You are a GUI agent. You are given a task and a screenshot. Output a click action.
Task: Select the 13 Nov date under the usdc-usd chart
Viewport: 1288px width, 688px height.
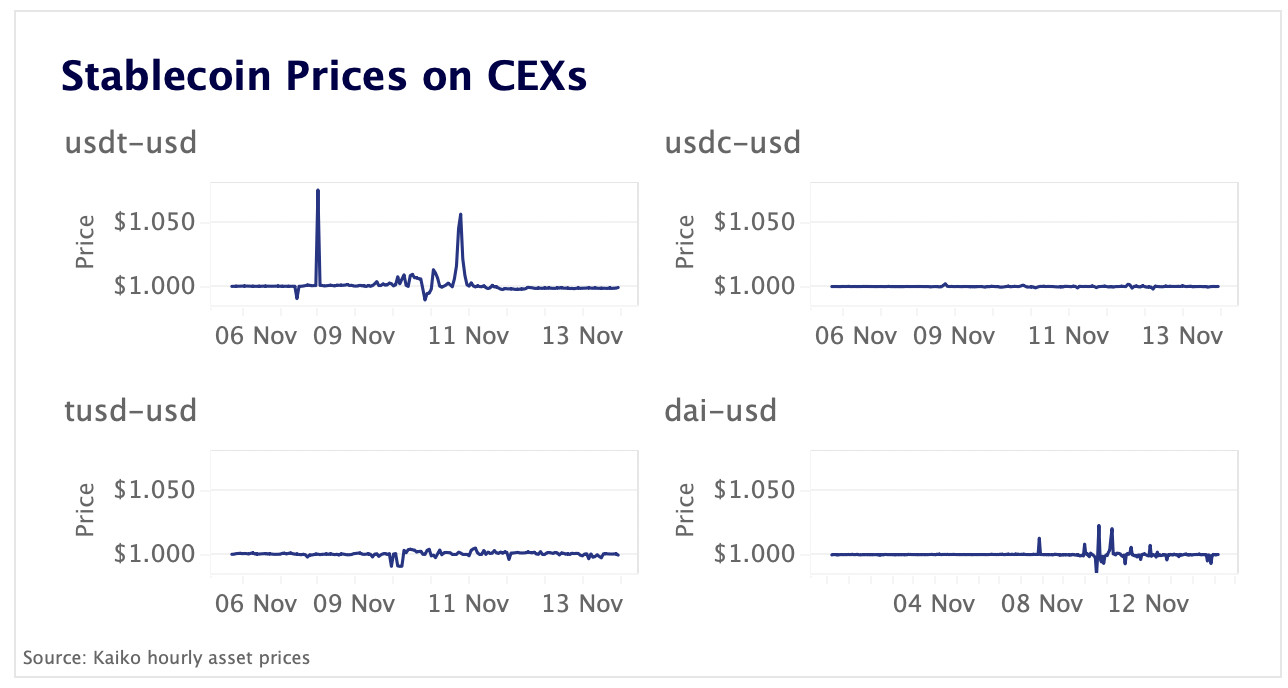pyautogui.click(x=1183, y=335)
